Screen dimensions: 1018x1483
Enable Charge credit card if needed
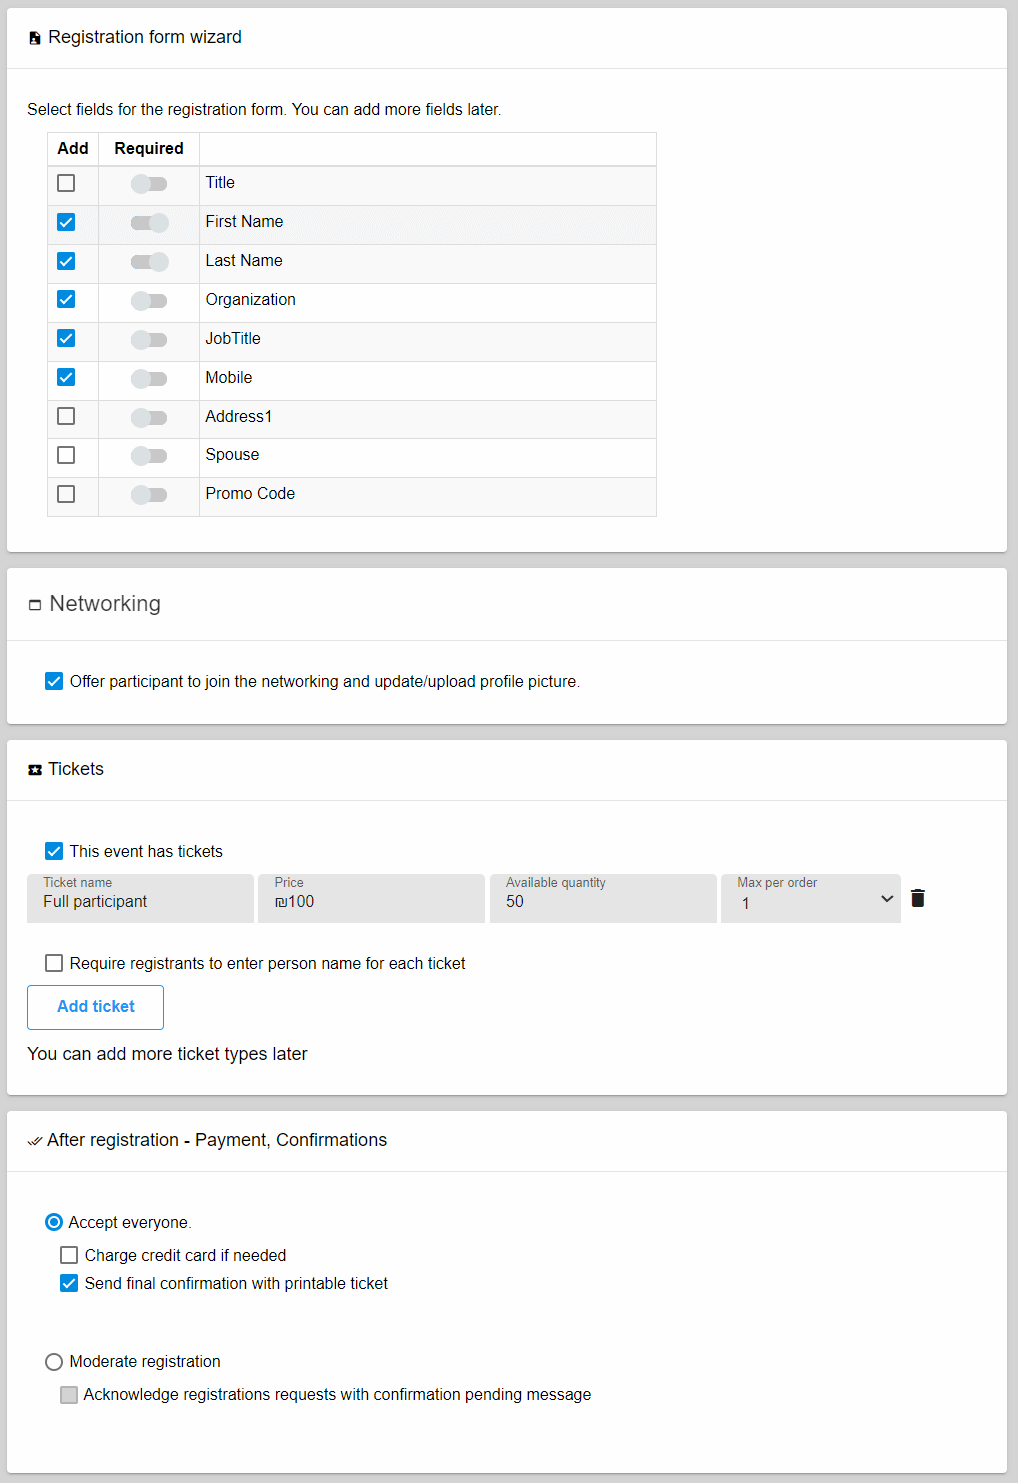coord(69,1255)
